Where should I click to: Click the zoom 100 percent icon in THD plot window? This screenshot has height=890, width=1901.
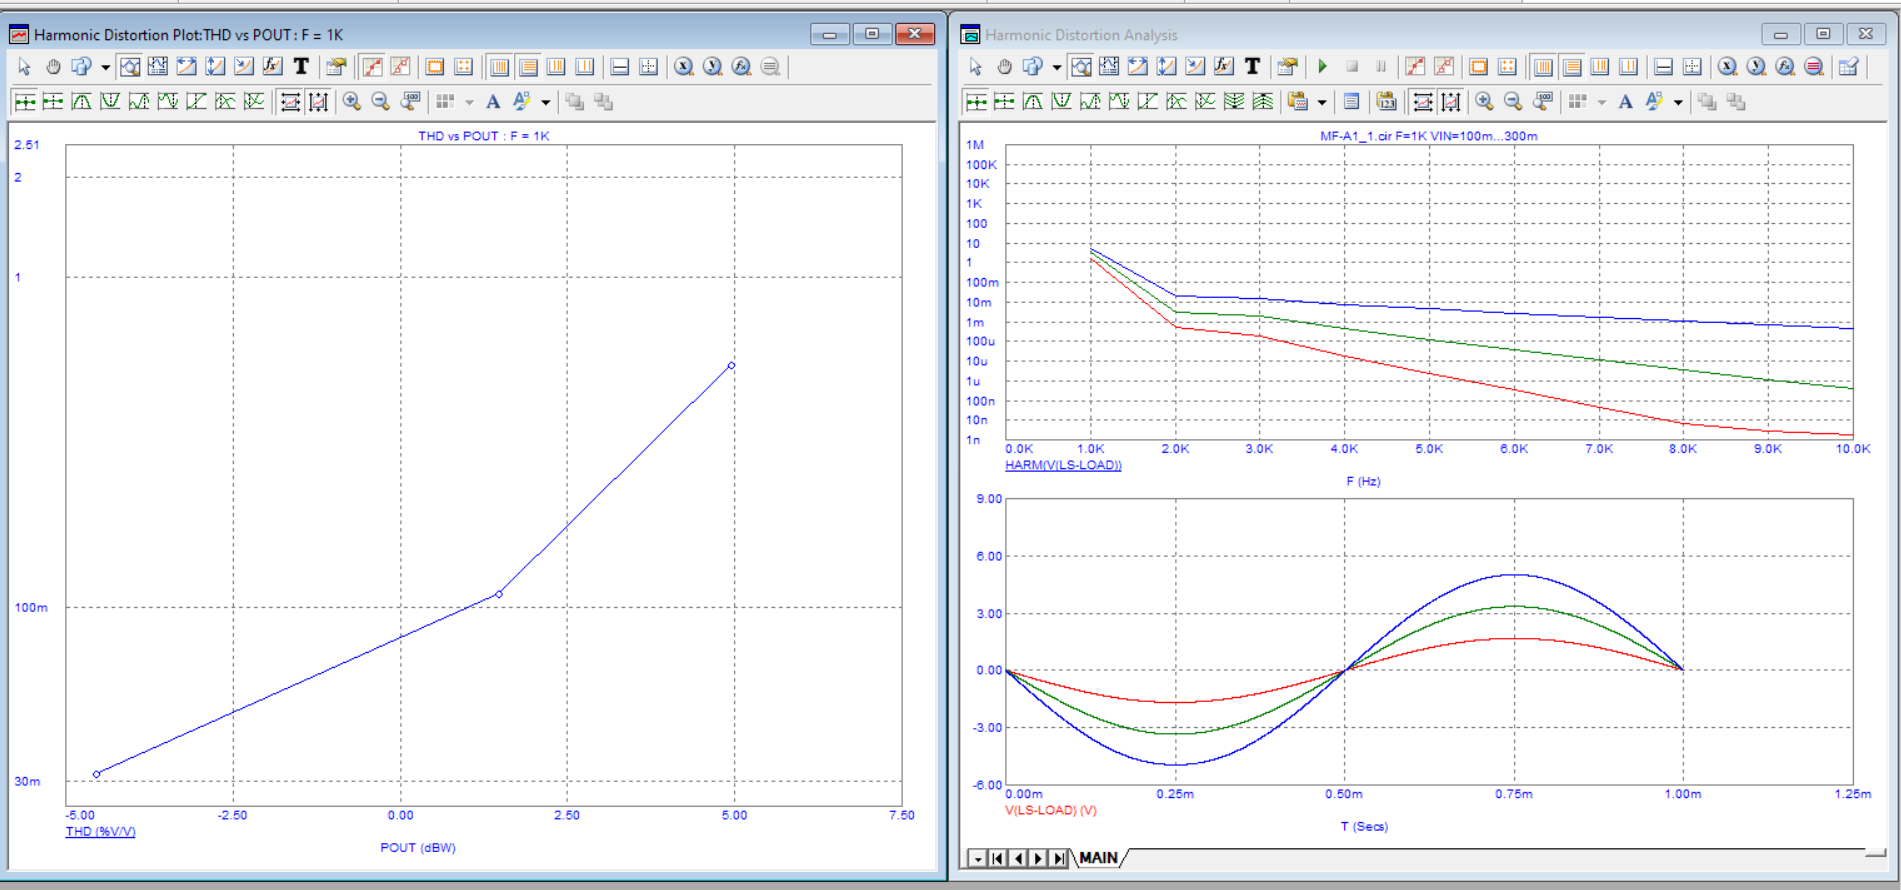[410, 101]
